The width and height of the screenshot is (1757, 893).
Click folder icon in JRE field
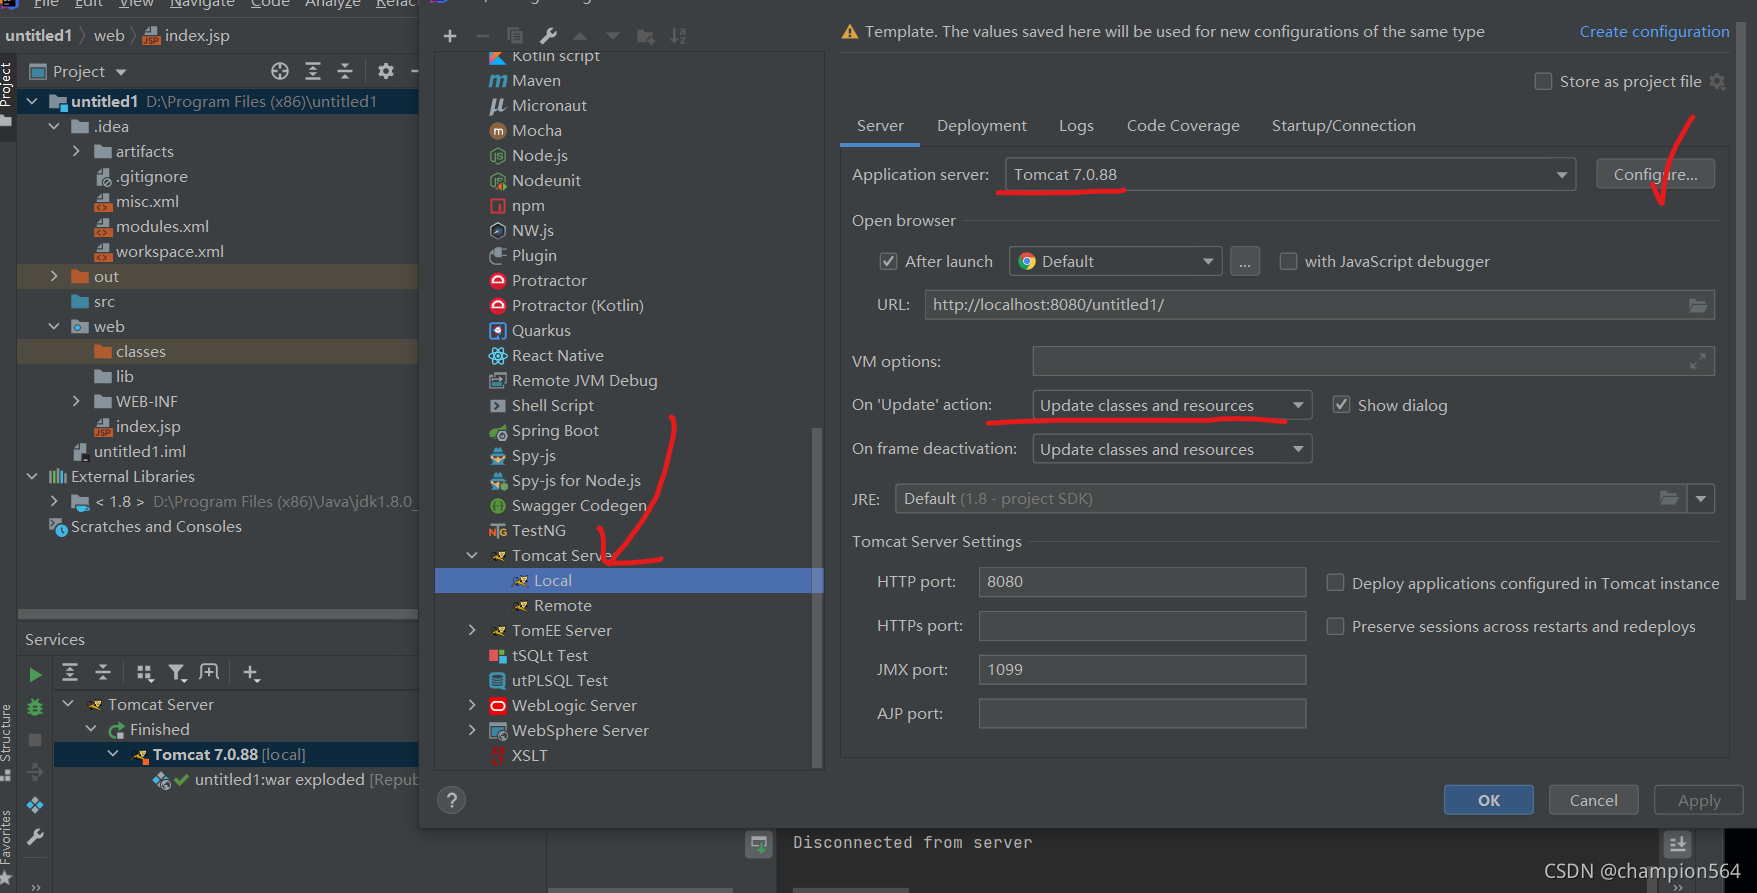[1669, 498]
